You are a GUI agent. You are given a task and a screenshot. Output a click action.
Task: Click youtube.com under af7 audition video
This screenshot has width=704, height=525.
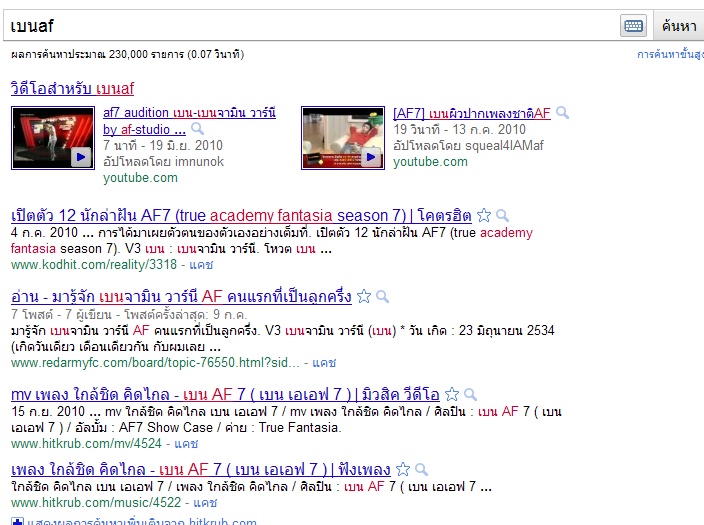[x=140, y=178]
